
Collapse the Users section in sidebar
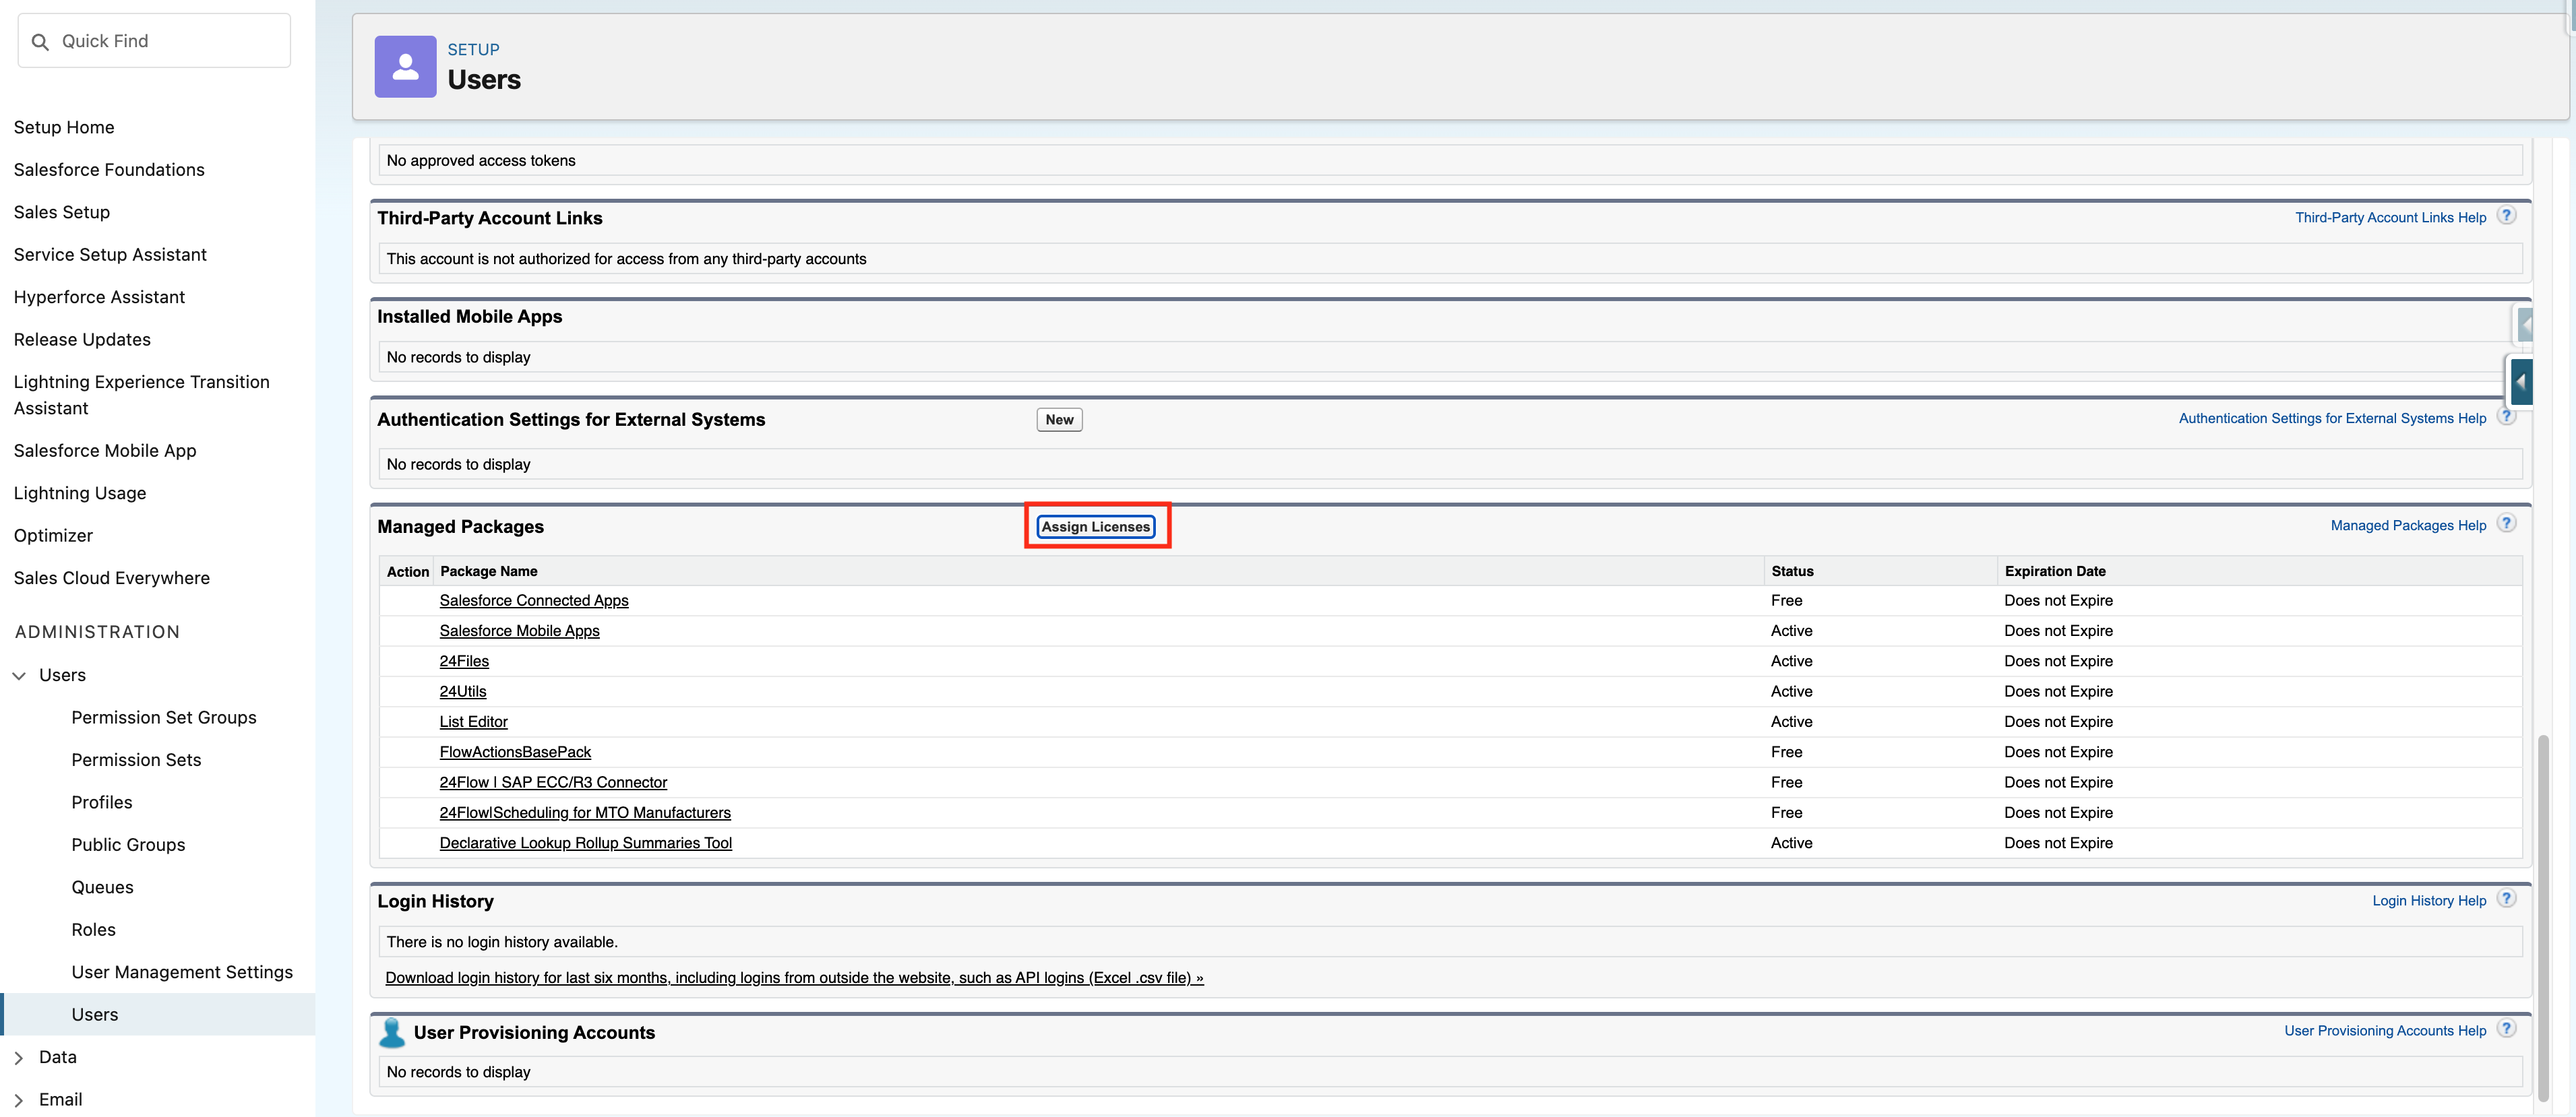[x=19, y=676]
